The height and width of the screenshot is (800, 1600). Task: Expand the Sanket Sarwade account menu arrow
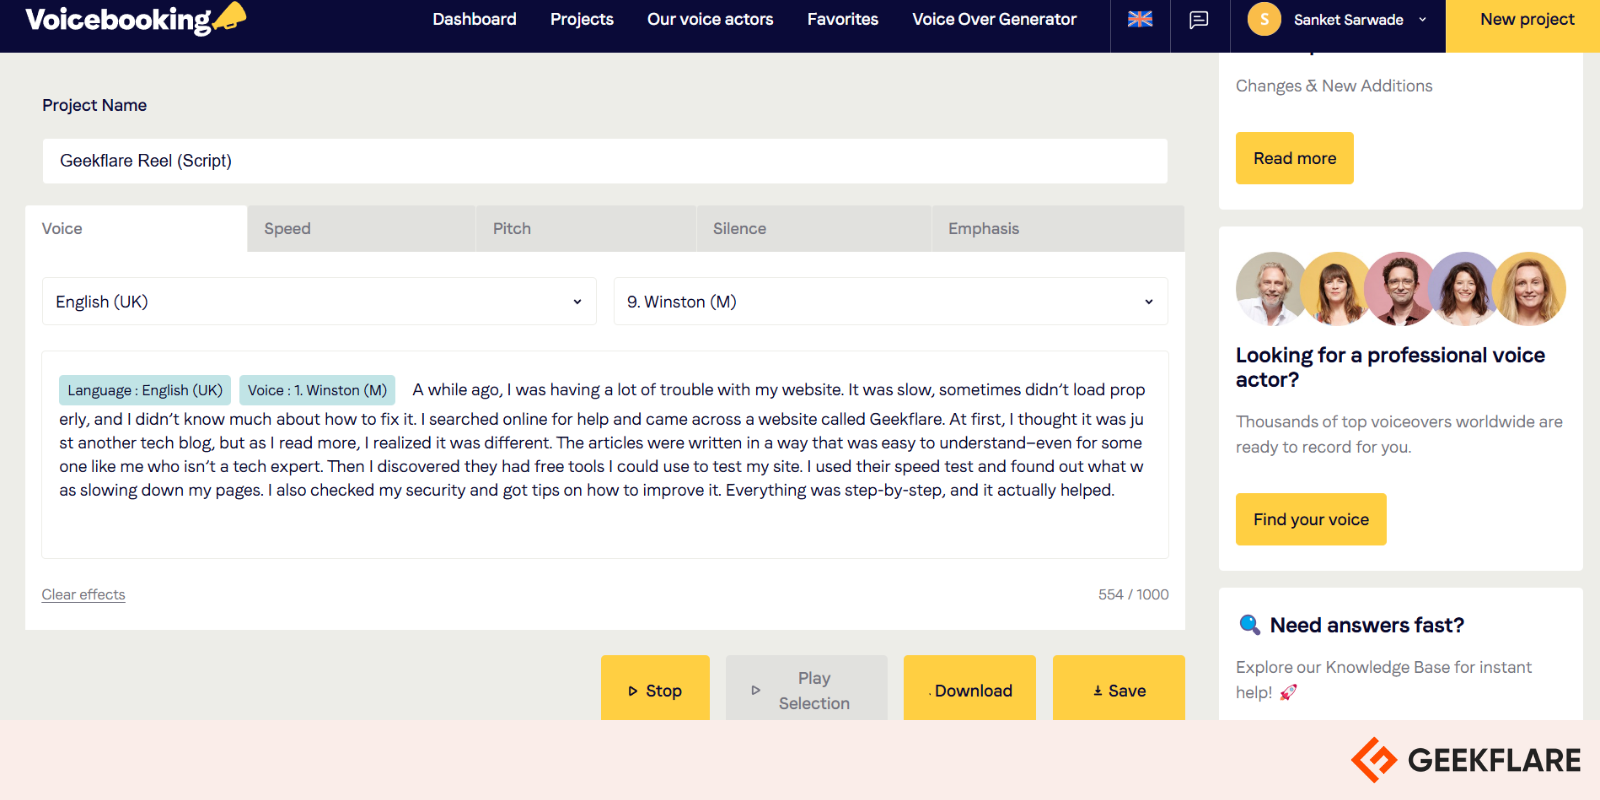tap(1423, 19)
